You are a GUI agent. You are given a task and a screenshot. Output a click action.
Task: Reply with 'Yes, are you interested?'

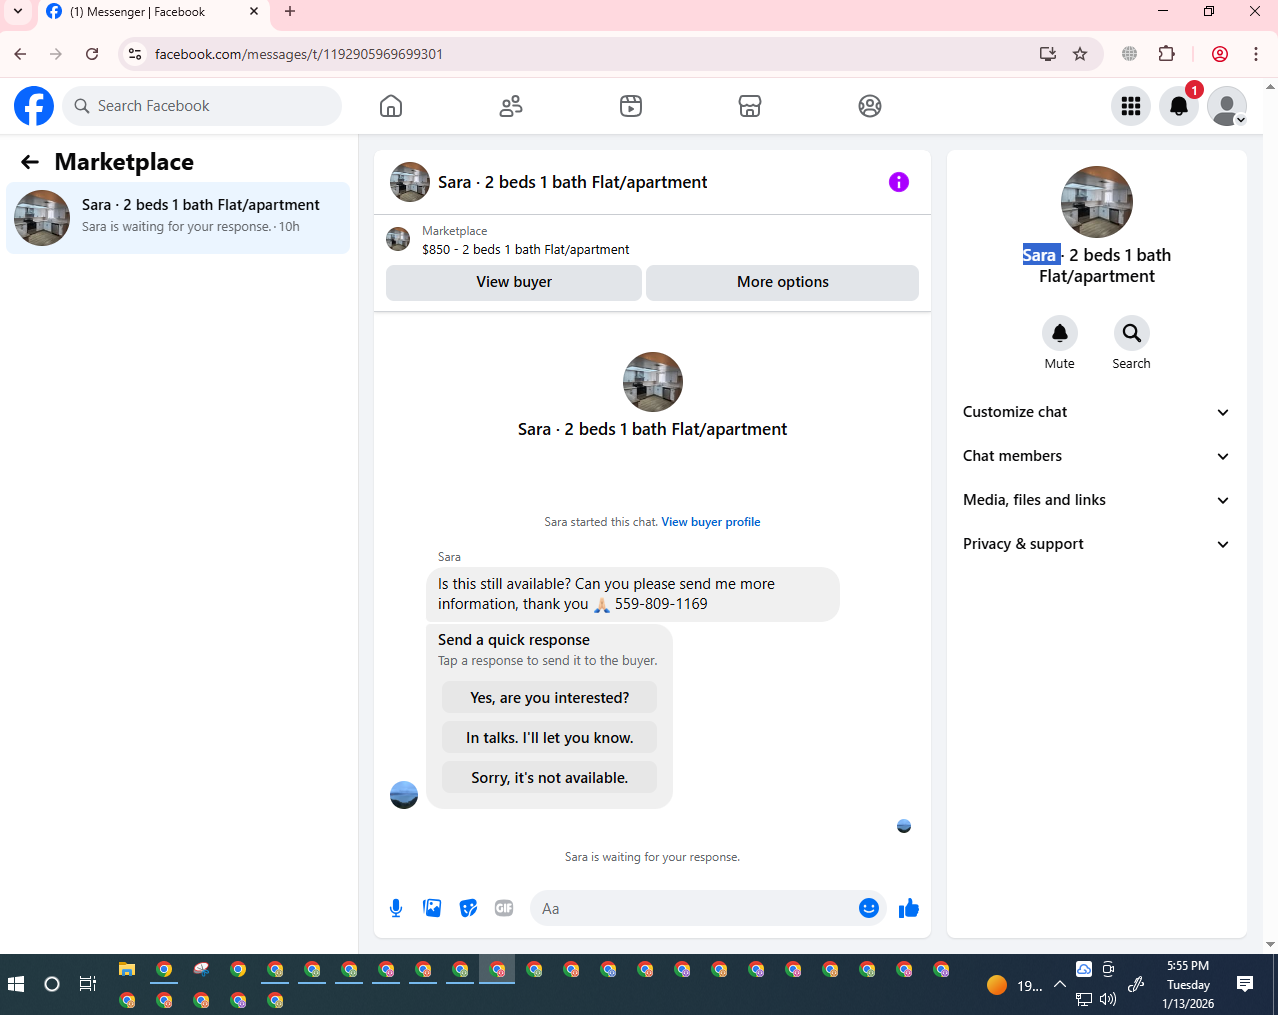[x=550, y=698]
